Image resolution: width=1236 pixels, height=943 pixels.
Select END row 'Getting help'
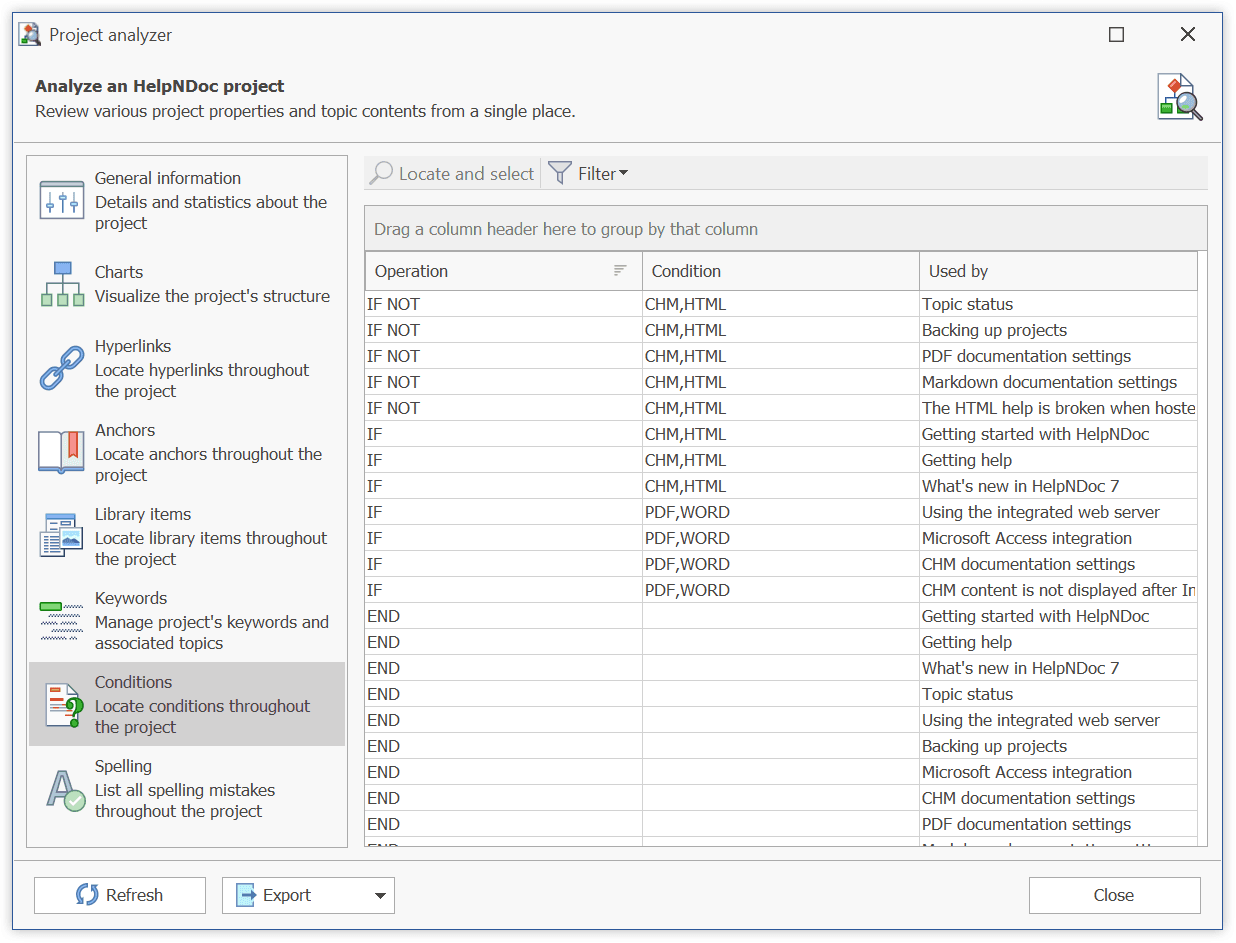pyautogui.click(x=781, y=642)
